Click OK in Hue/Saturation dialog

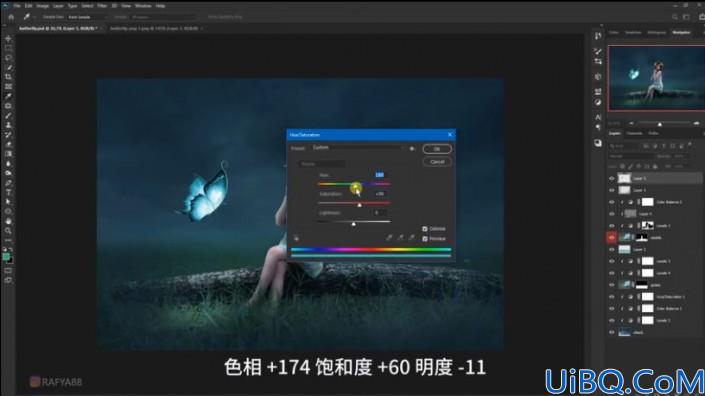click(x=437, y=149)
